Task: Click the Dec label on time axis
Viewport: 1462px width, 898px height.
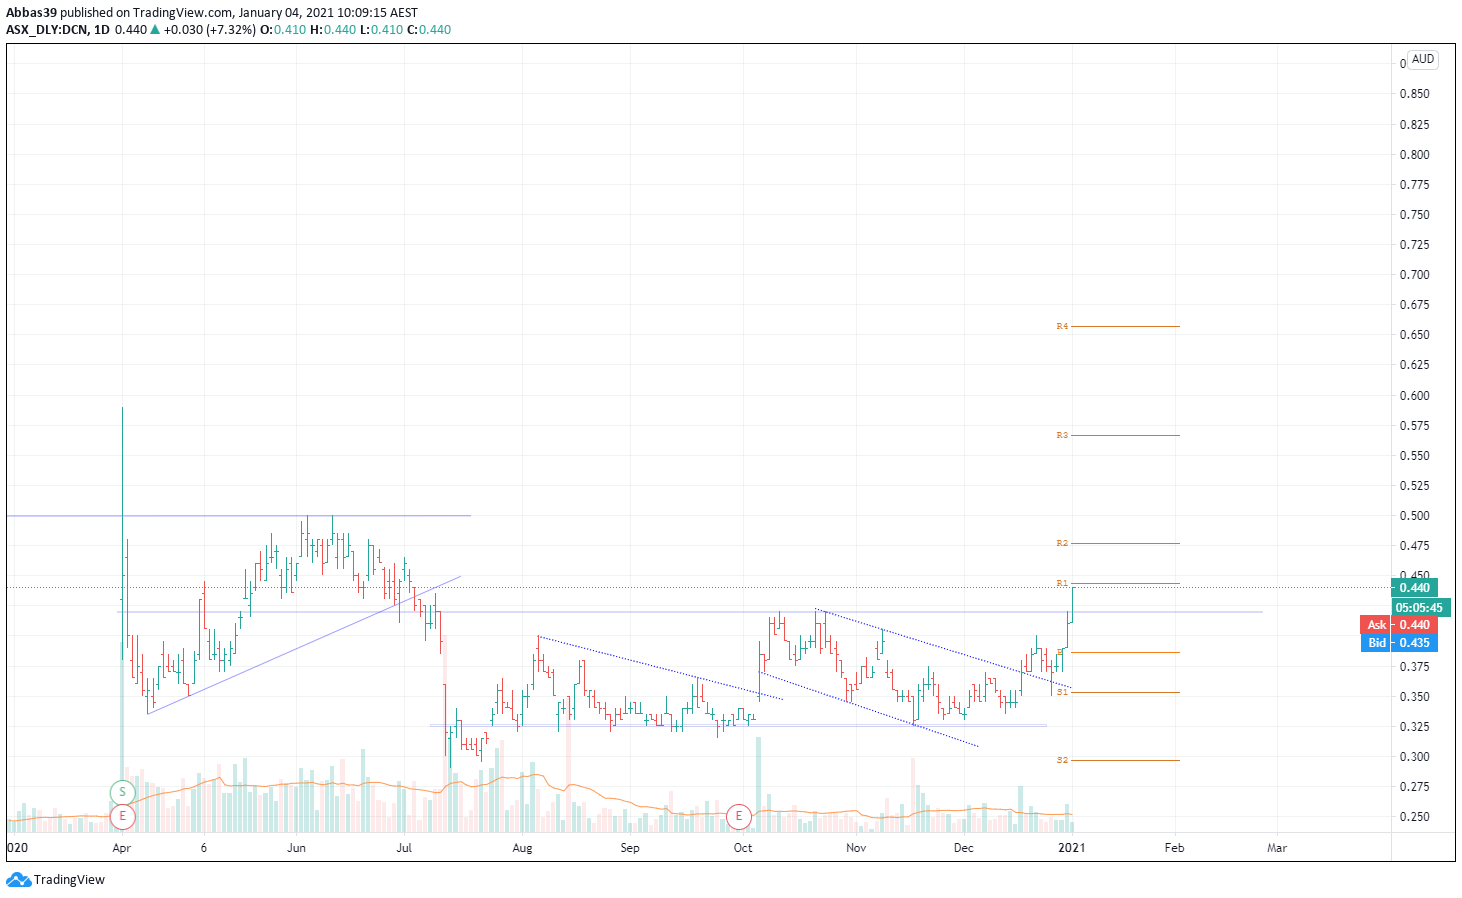Action: point(963,848)
